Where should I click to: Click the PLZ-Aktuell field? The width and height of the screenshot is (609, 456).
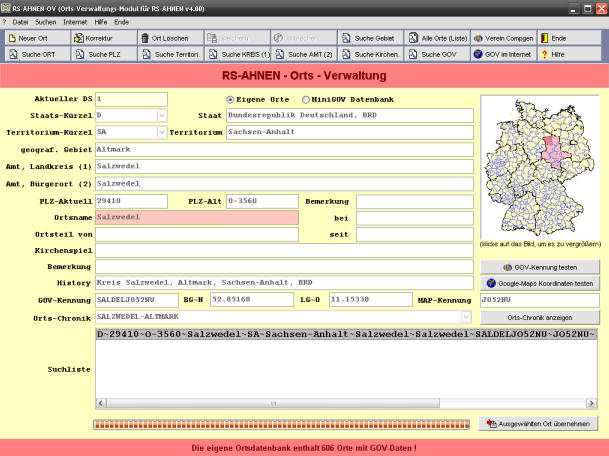click(131, 201)
